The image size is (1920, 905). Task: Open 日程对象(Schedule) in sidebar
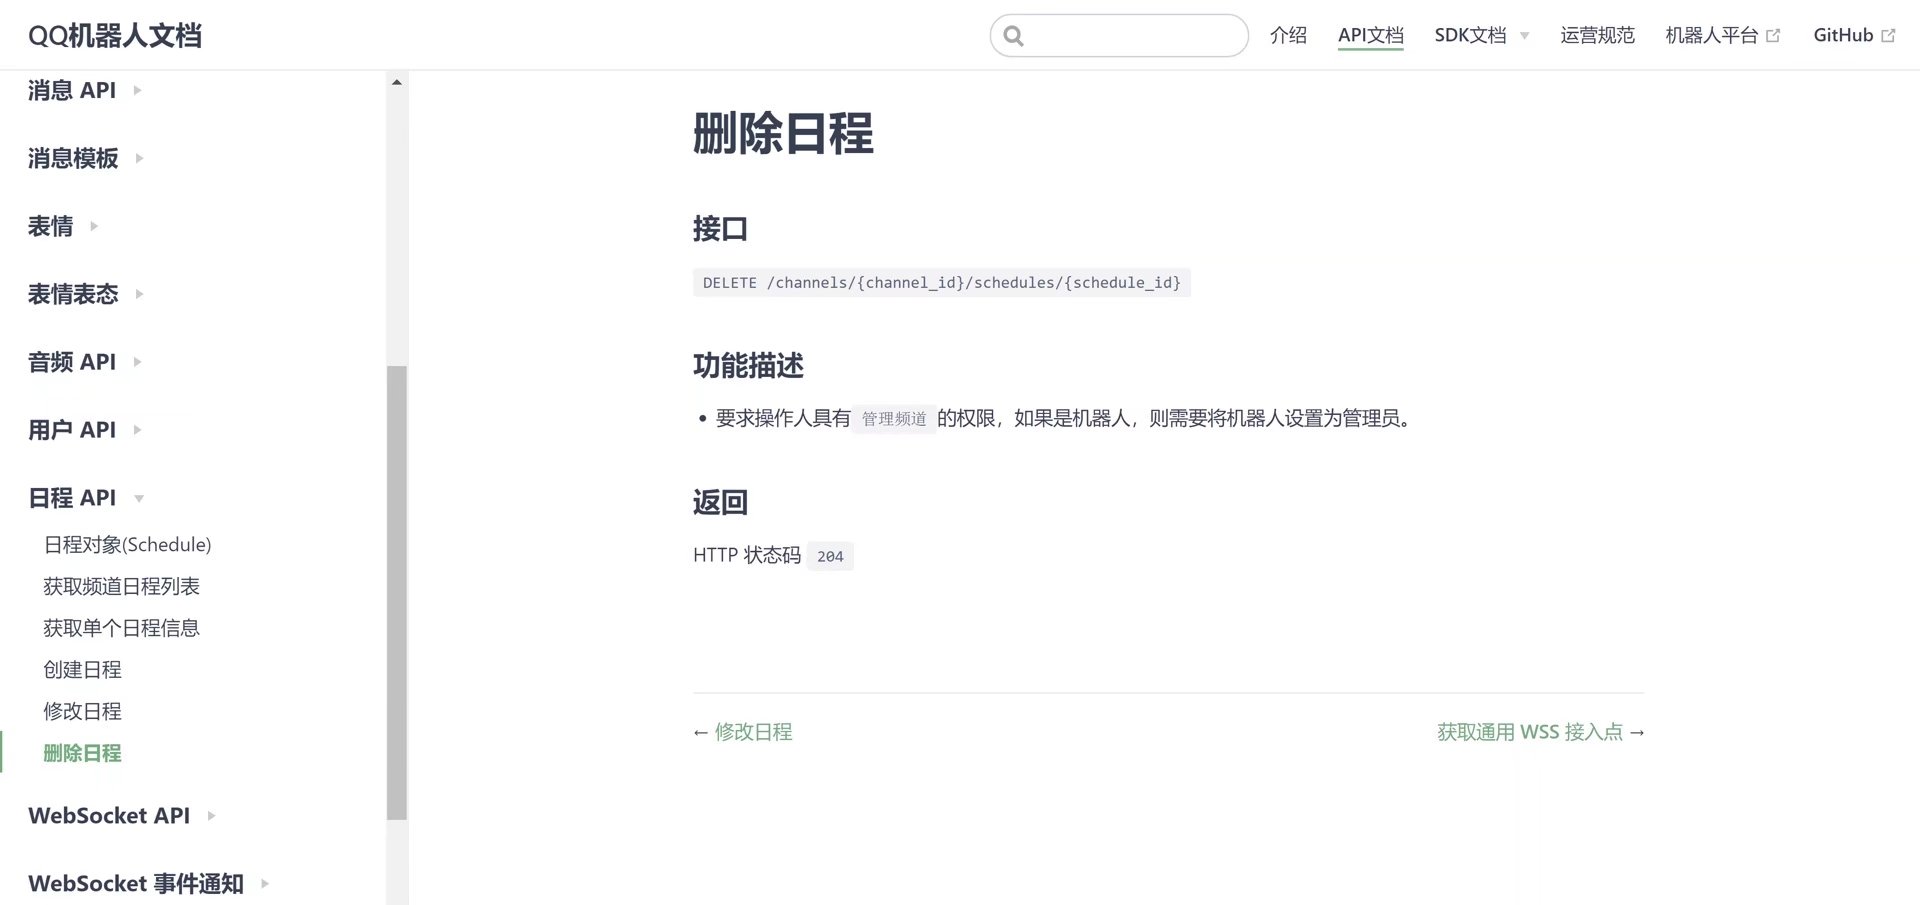tap(127, 545)
